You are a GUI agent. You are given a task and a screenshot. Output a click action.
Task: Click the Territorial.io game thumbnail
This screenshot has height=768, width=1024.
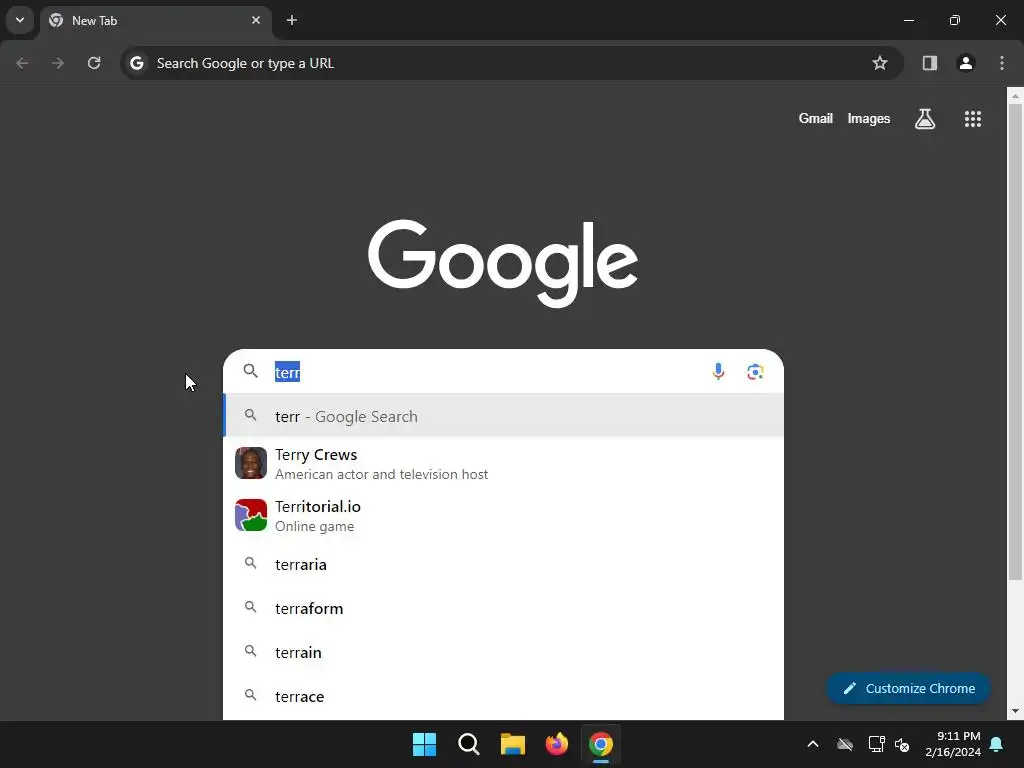point(251,515)
